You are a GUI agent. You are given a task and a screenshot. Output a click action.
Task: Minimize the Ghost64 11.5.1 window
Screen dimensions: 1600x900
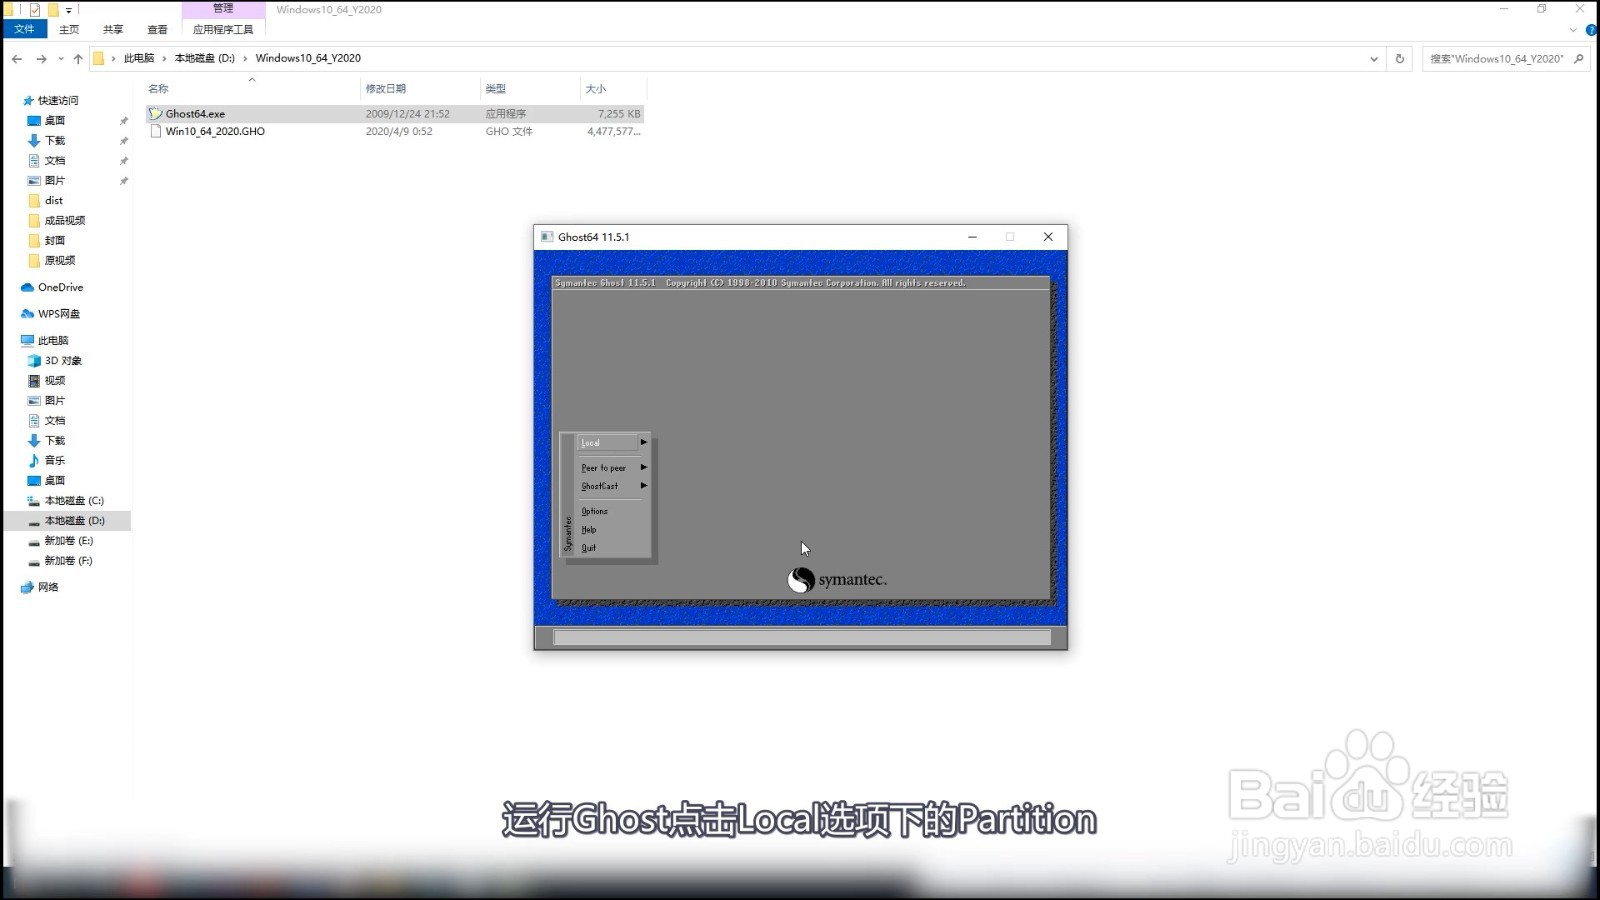(x=972, y=237)
